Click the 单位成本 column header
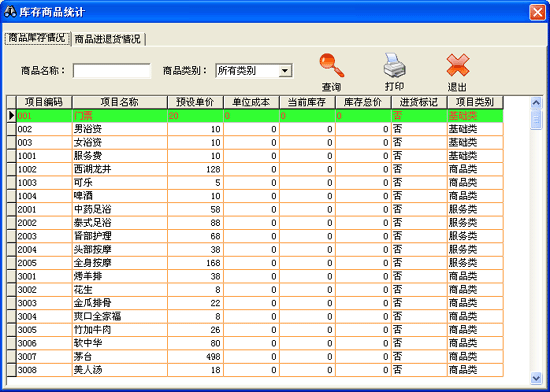550x392 pixels. click(251, 102)
